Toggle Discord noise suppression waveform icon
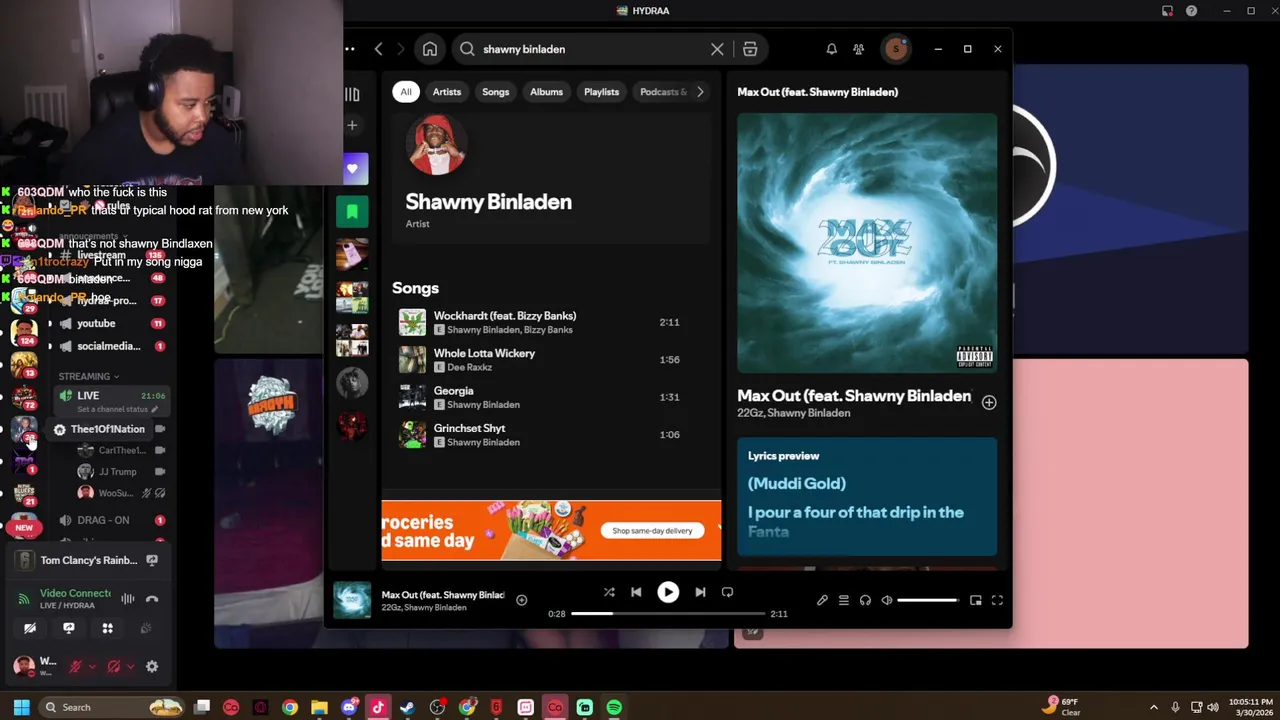 coord(128,599)
